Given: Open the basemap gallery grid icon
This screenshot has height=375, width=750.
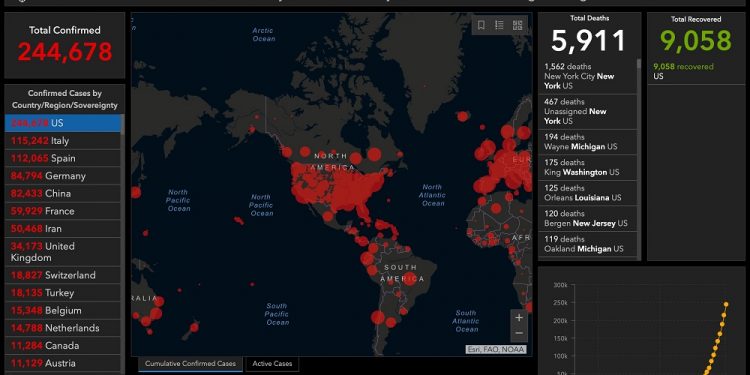Looking at the screenshot, I should coord(517,25).
